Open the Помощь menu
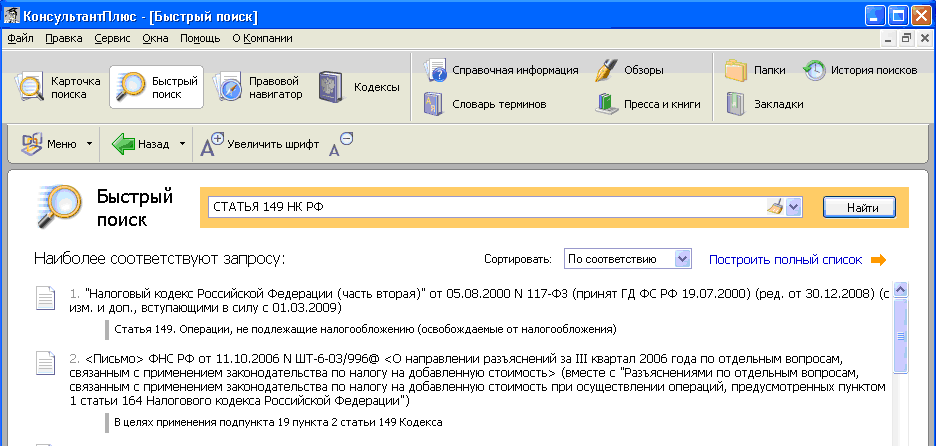Viewport: 936px width, 446px height. (x=200, y=39)
